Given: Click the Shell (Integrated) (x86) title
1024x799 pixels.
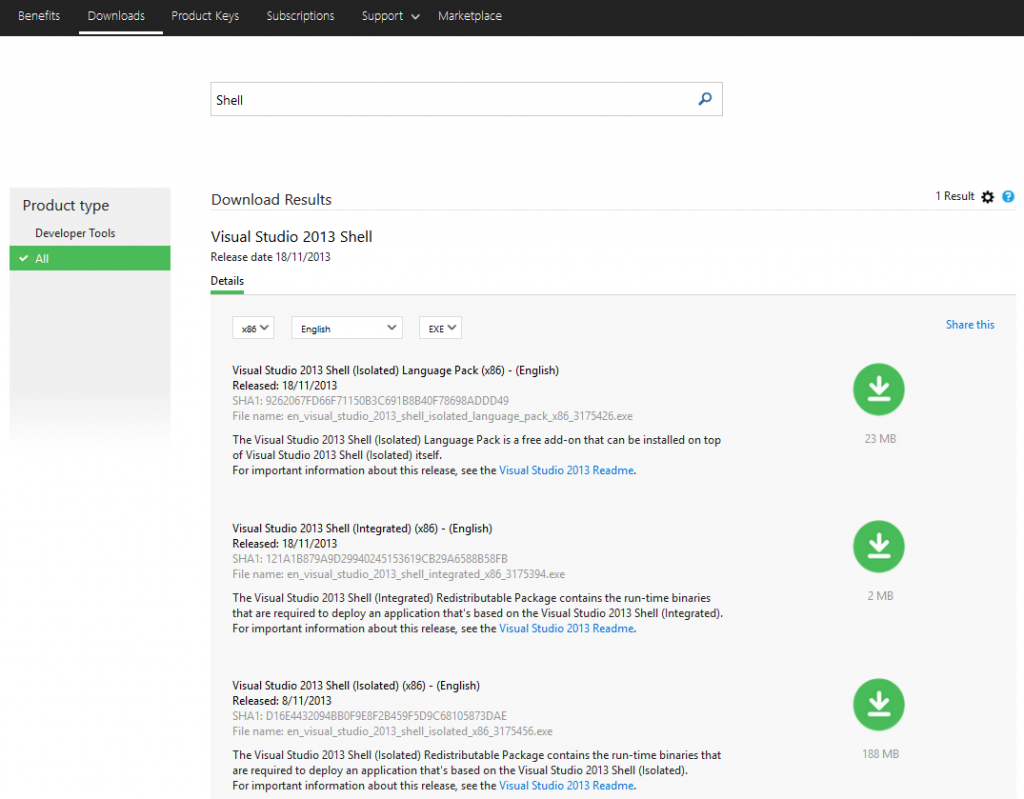Looking at the screenshot, I should 362,529.
